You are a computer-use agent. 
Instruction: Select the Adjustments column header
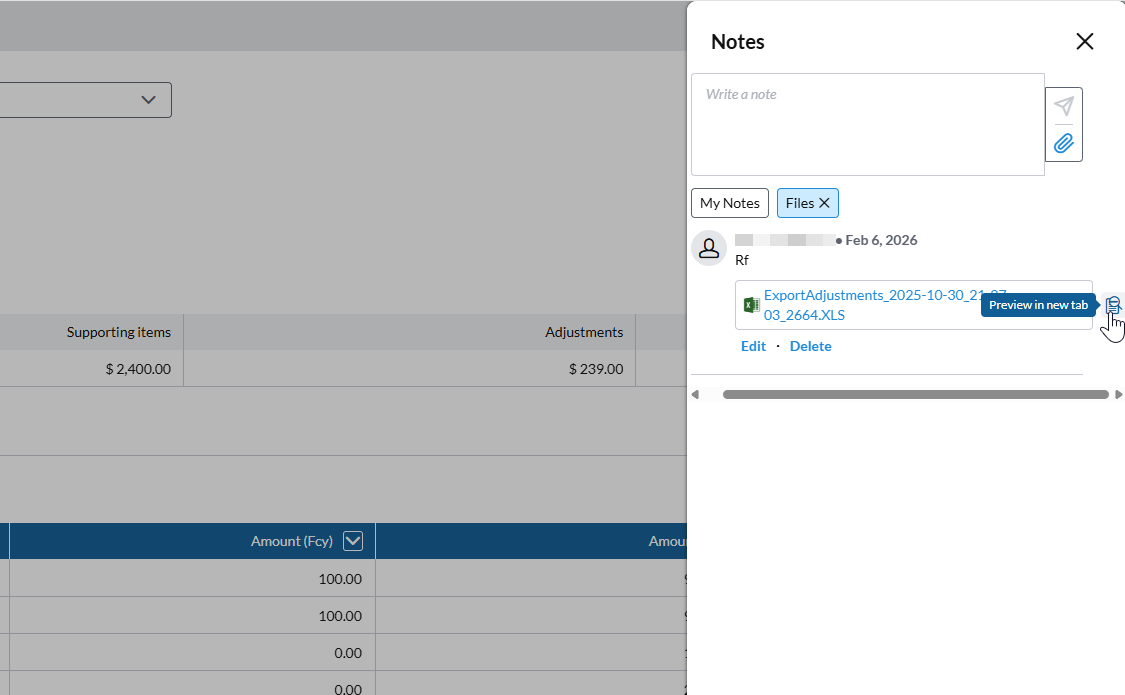583,332
